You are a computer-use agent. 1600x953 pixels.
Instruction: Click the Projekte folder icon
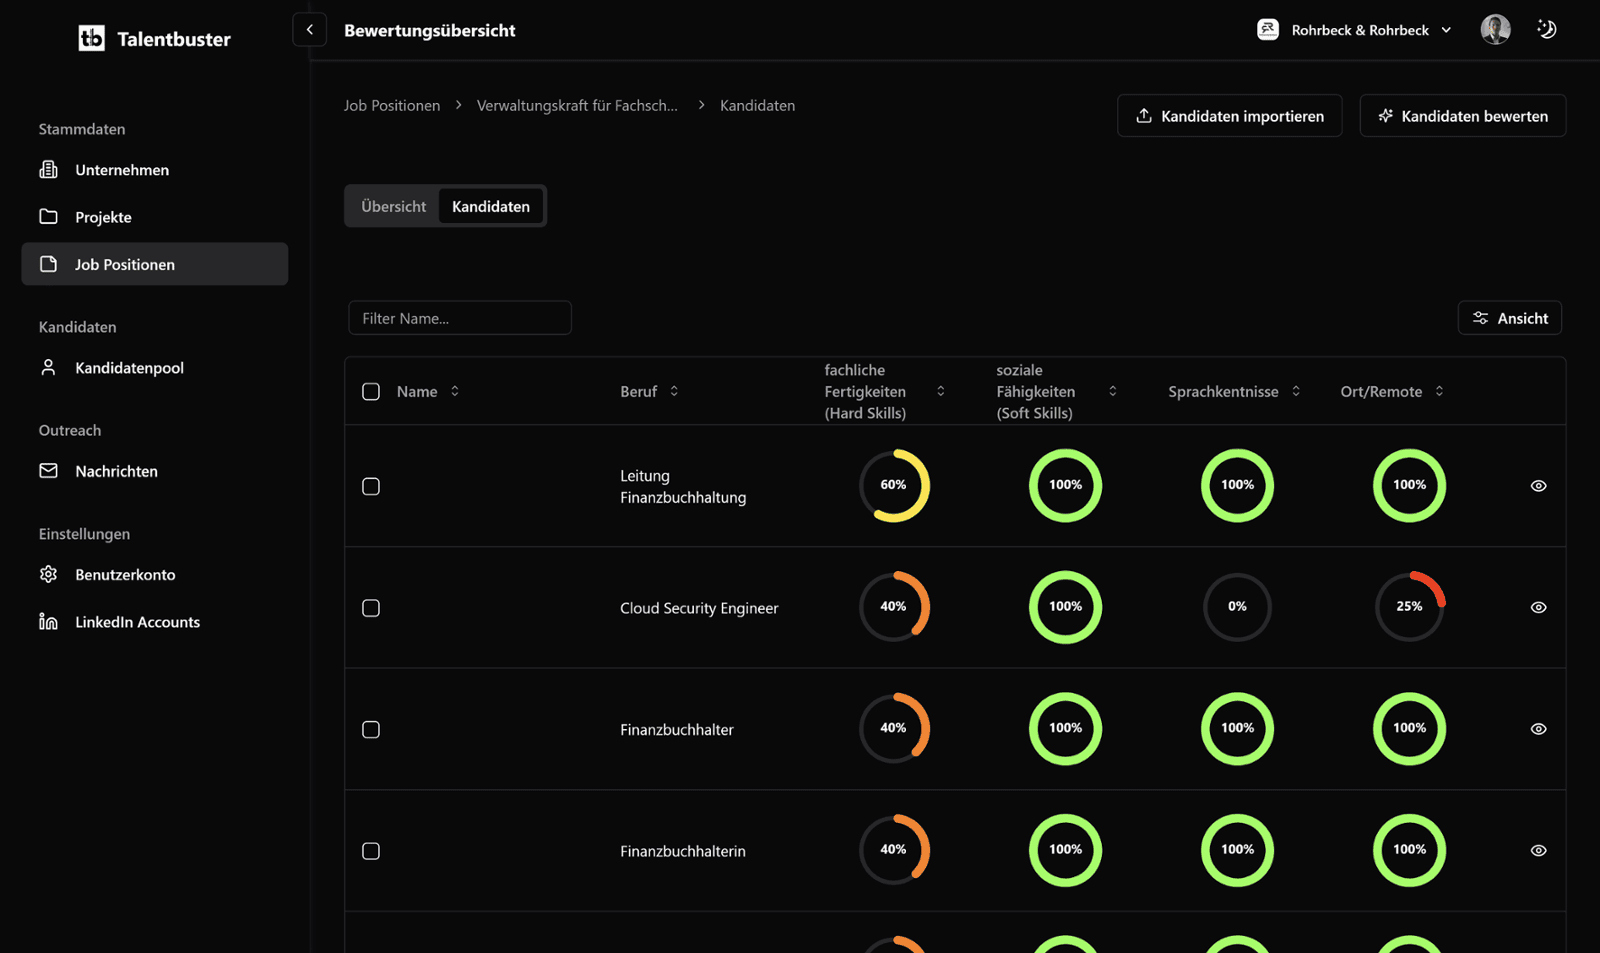coord(48,217)
